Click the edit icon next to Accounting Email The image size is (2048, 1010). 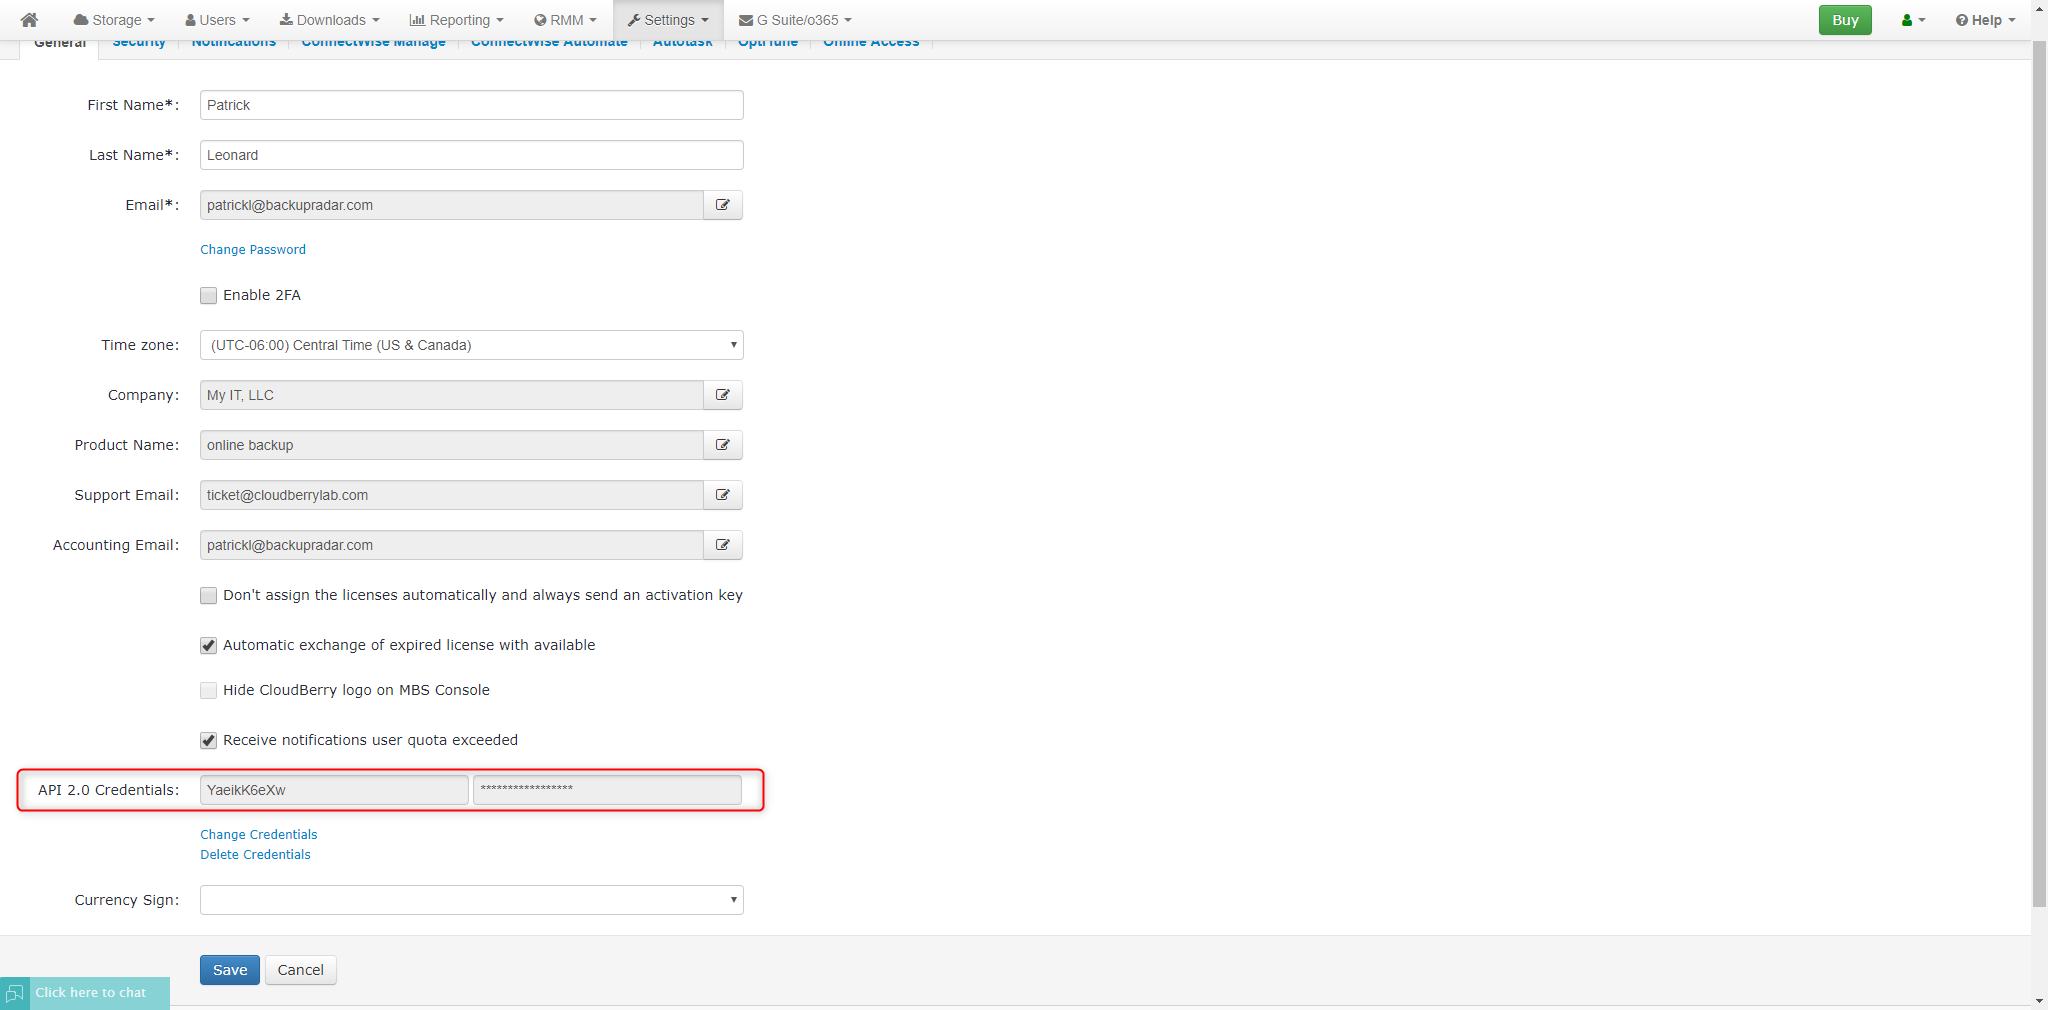(722, 545)
